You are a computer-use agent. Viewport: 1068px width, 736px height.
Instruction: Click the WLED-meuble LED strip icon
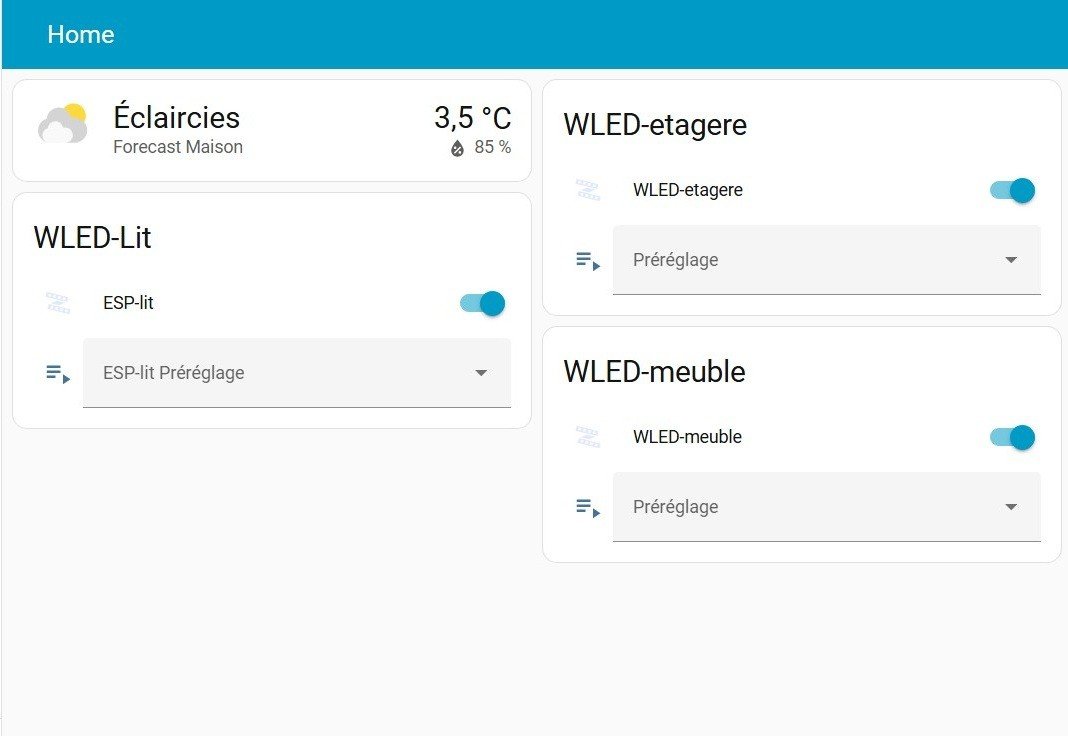pyautogui.click(x=588, y=437)
